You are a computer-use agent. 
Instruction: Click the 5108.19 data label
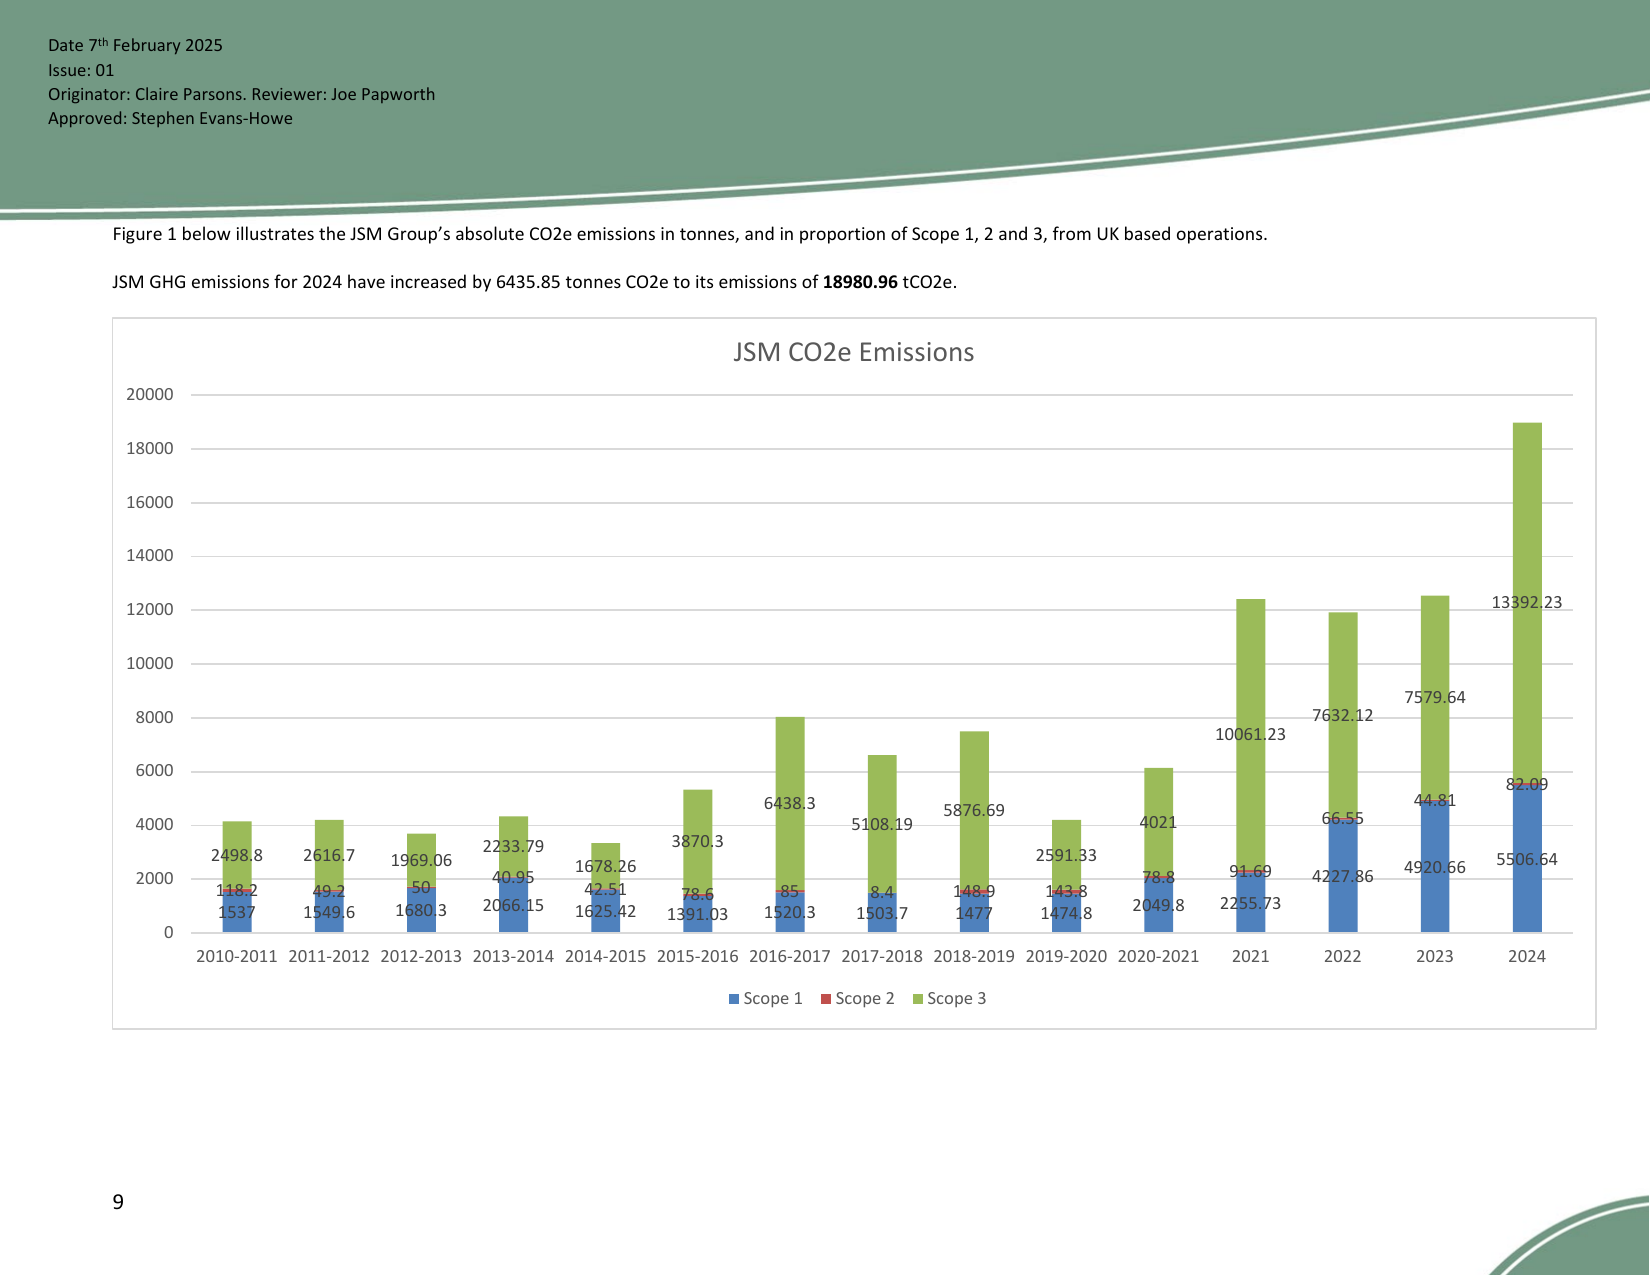(882, 825)
